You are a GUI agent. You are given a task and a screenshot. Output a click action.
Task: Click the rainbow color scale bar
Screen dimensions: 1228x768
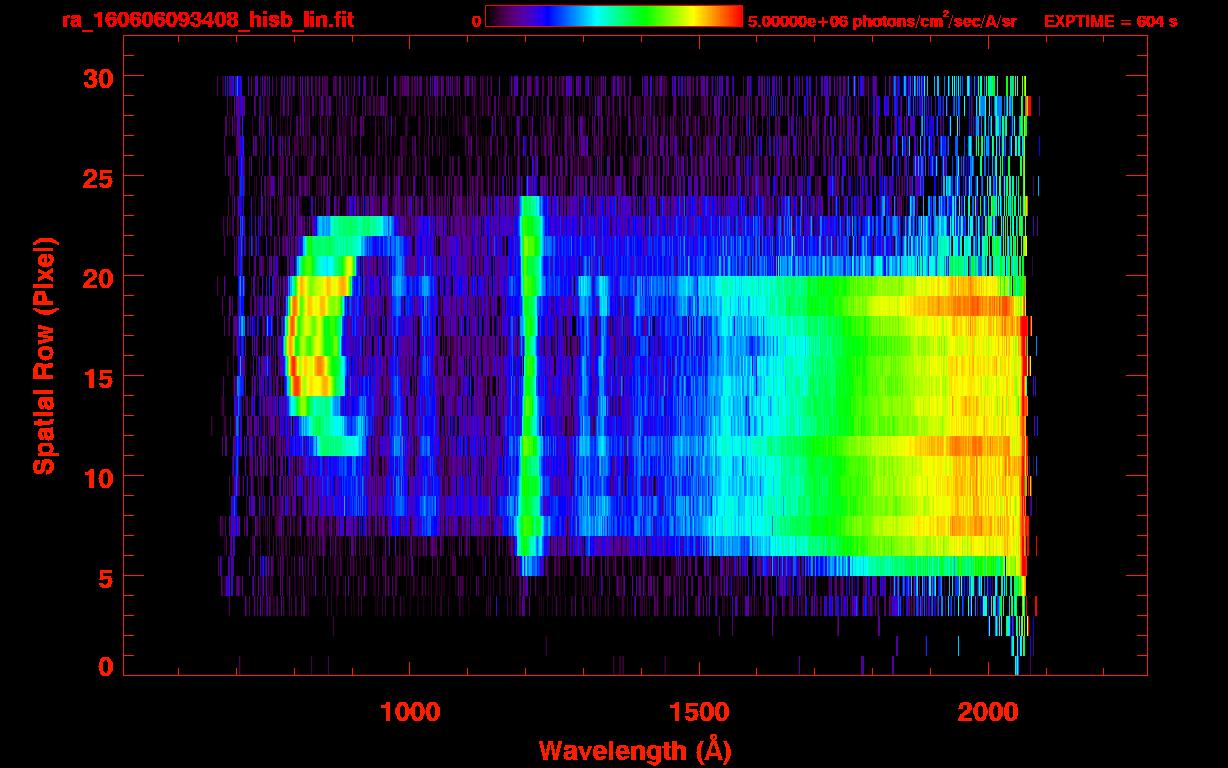(613, 16)
